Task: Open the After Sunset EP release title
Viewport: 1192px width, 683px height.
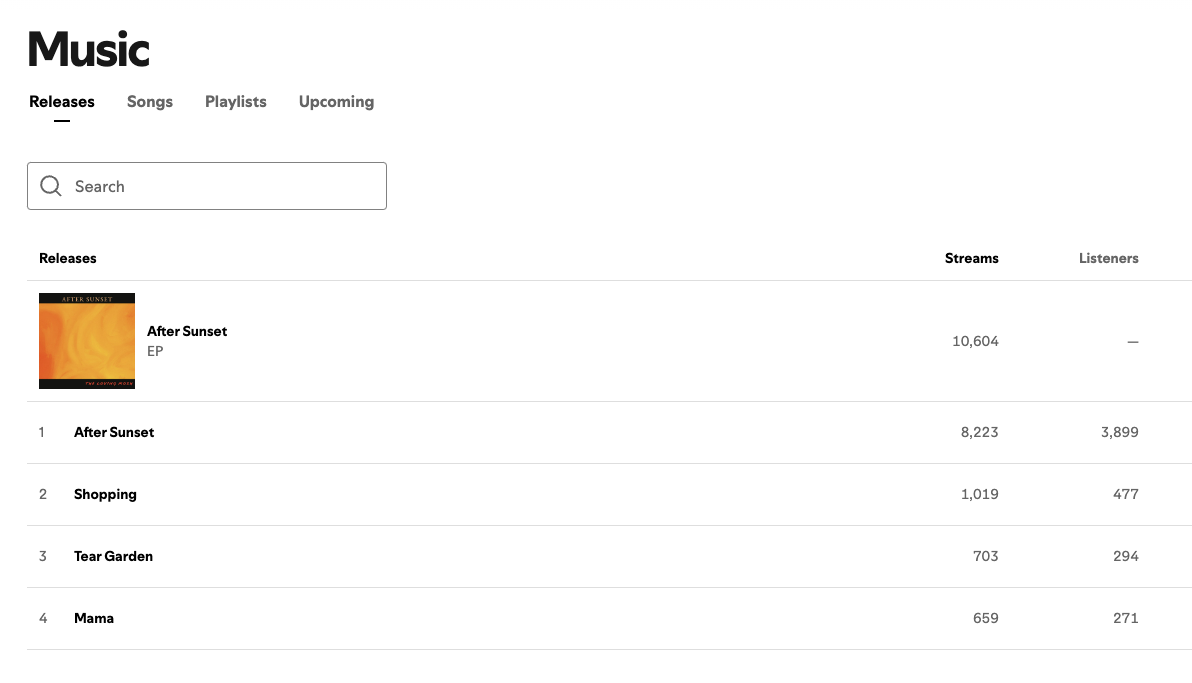Action: 187,331
